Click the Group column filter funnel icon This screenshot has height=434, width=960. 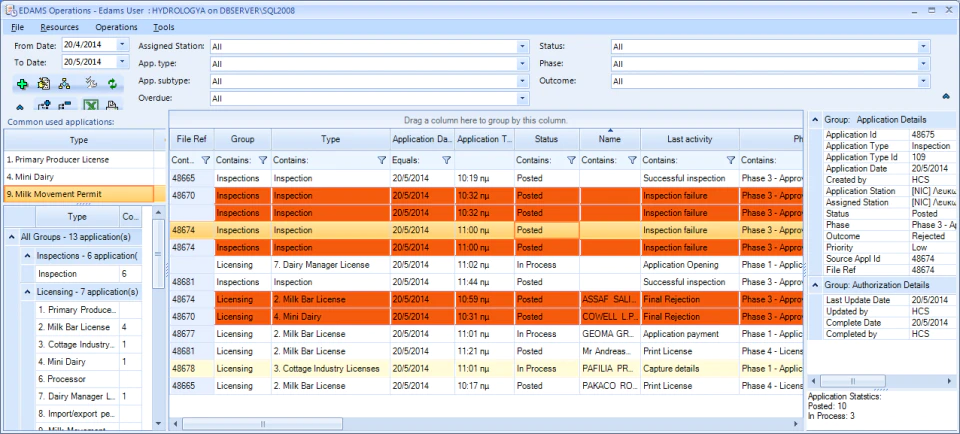pyautogui.click(x=263, y=160)
